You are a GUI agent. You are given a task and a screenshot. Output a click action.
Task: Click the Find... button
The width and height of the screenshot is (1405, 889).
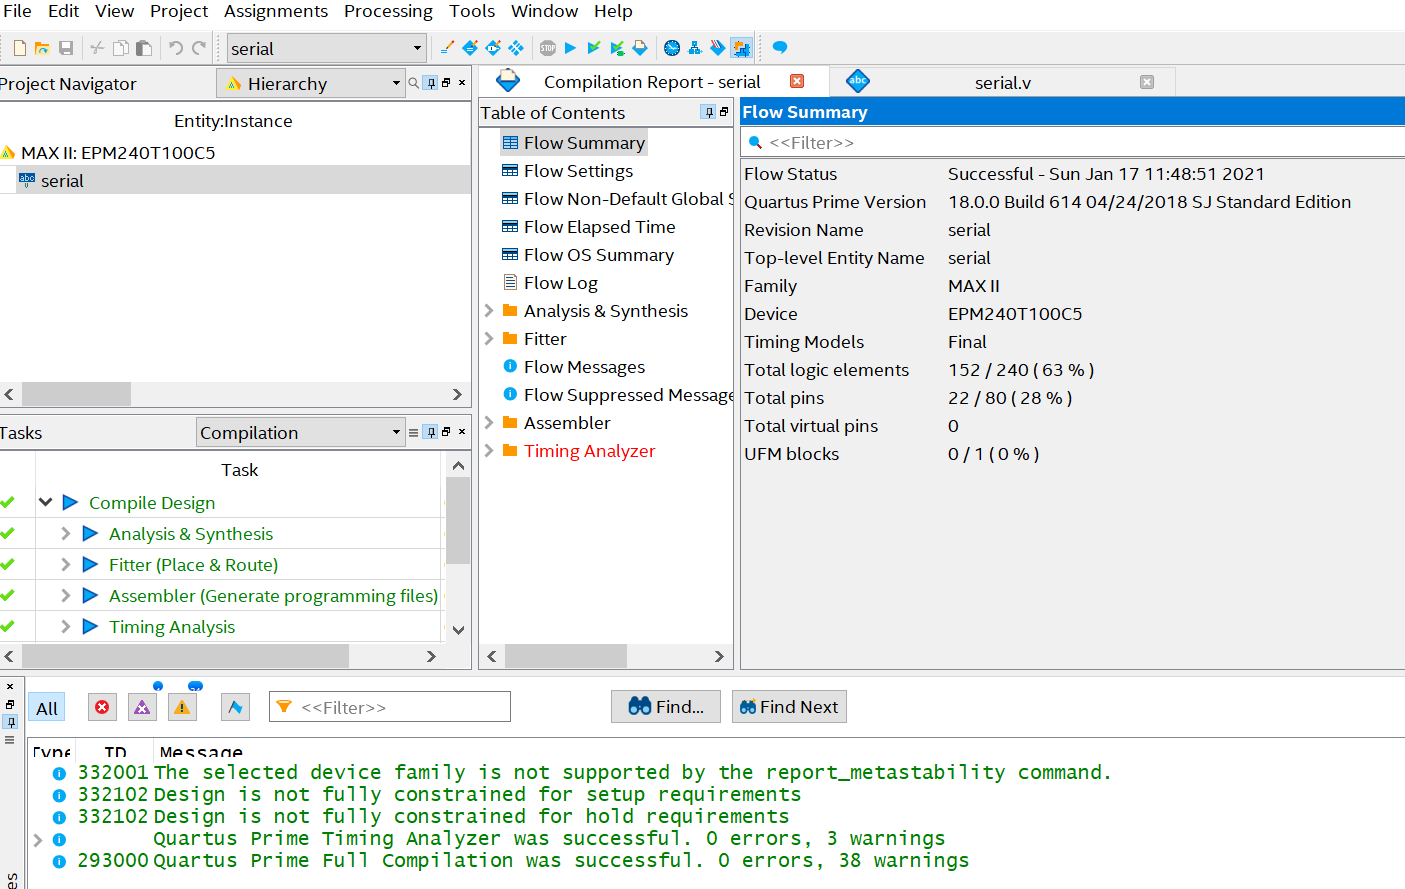coord(666,707)
